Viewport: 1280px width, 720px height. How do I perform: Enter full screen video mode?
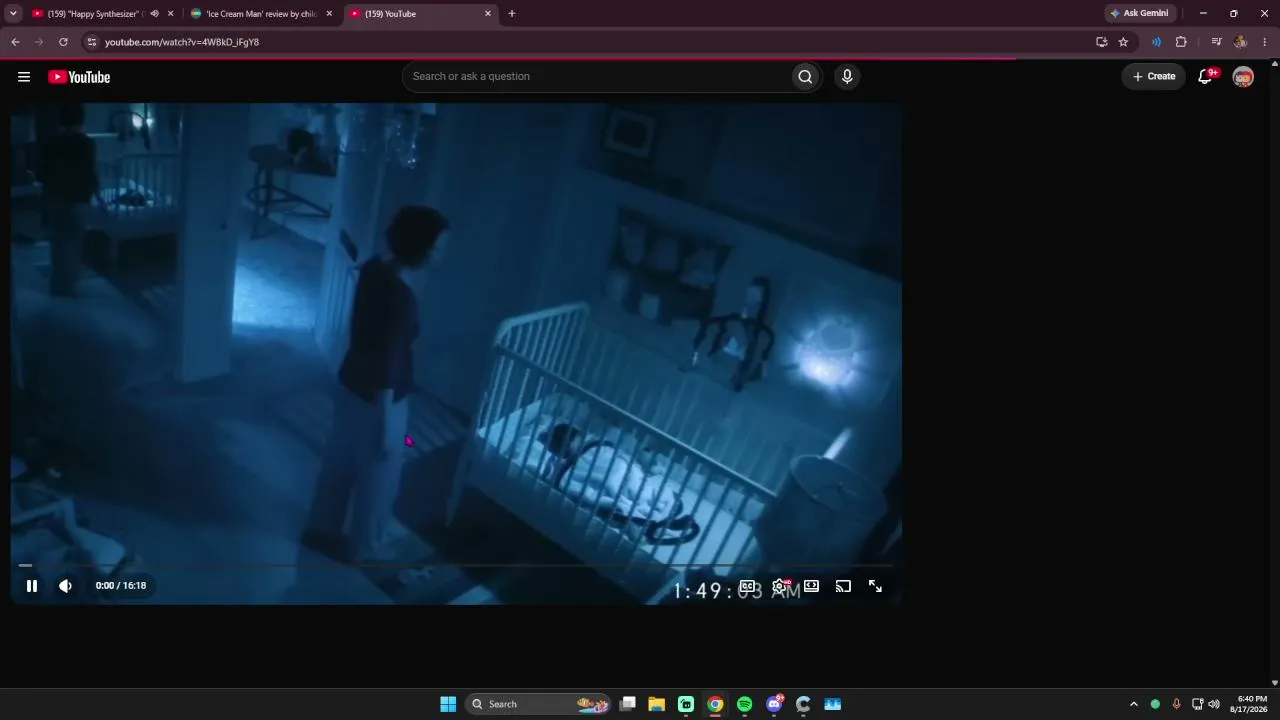pyautogui.click(x=875, y=586)
